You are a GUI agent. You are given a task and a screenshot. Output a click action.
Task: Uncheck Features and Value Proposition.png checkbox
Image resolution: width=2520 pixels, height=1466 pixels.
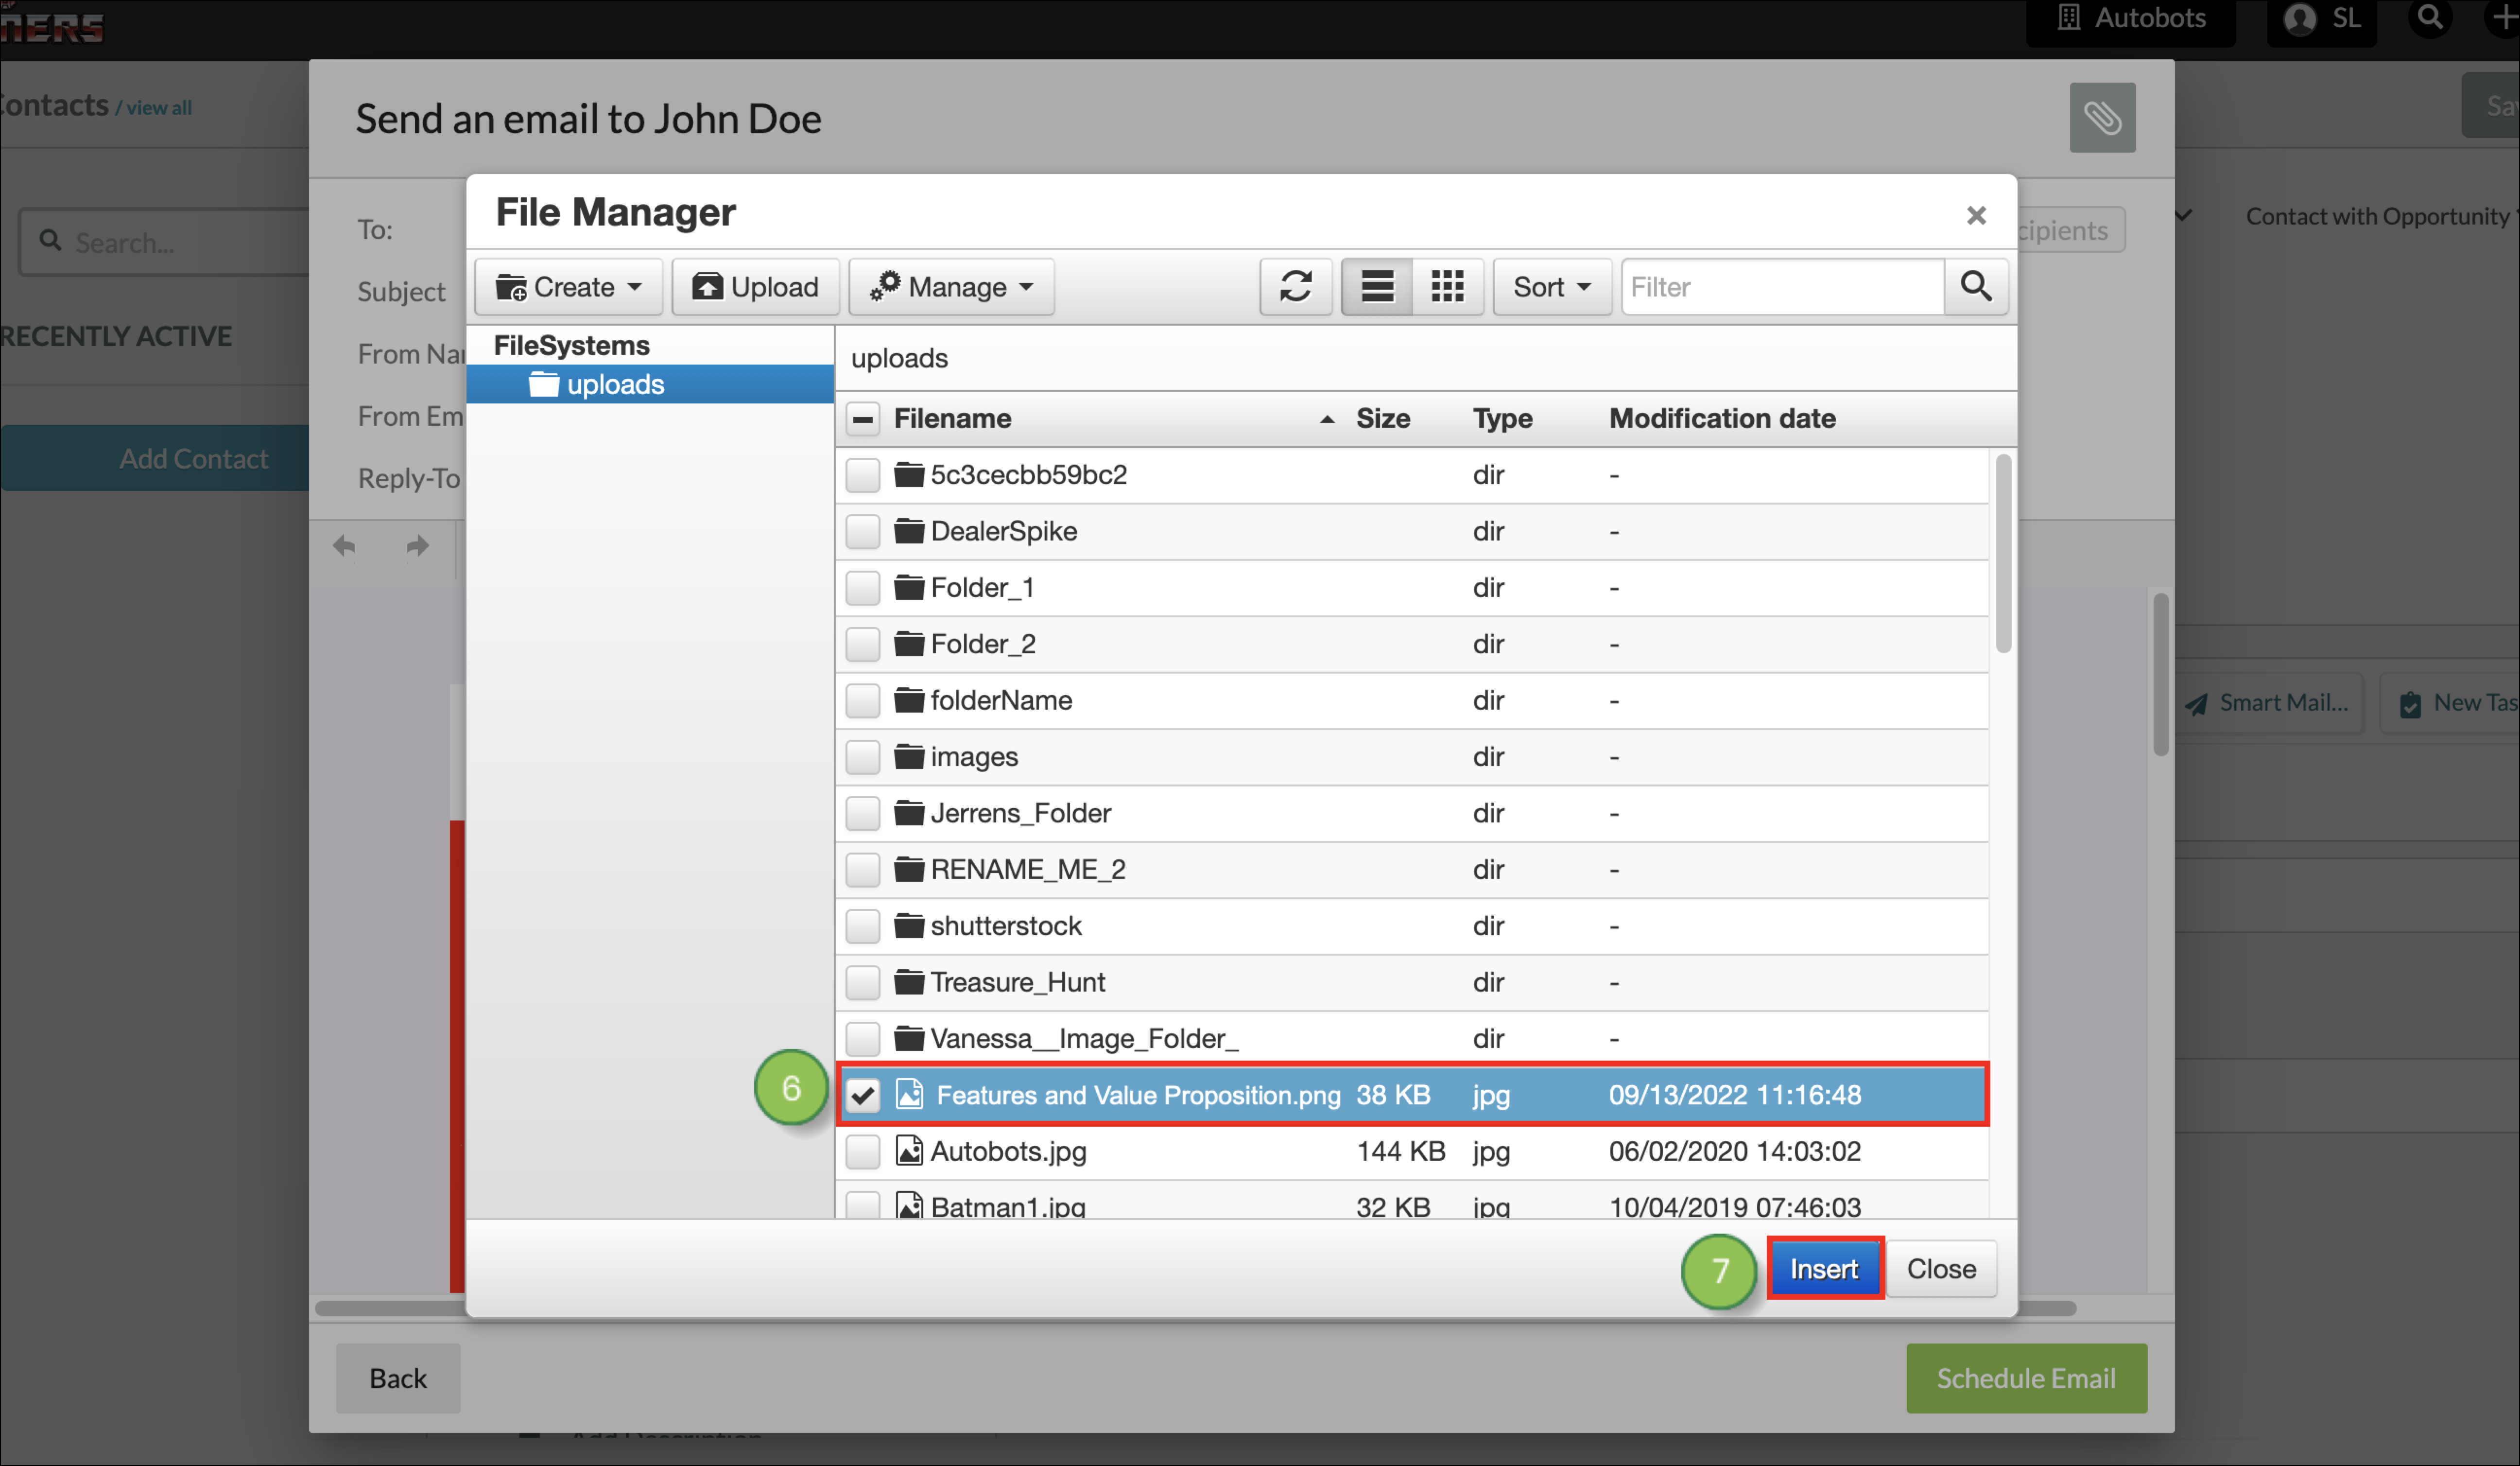point(863,1095)
